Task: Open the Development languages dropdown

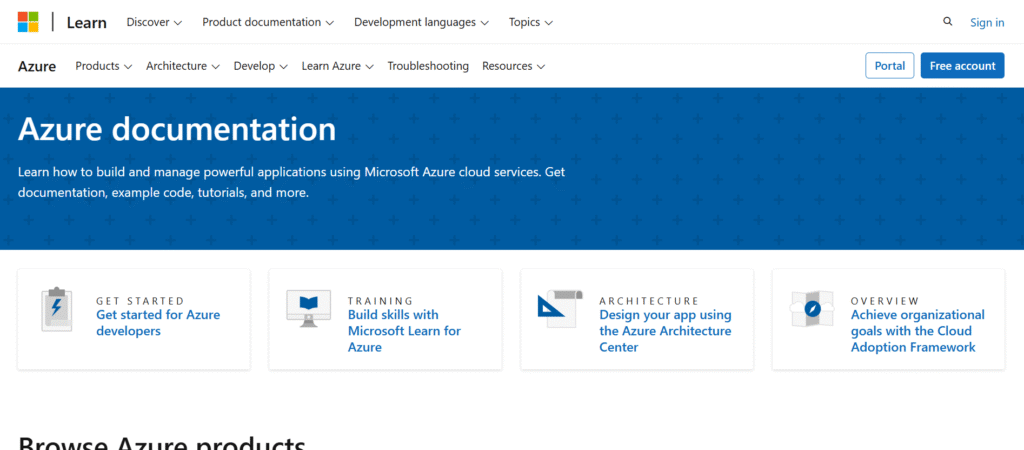Action: [x=421, y=22]
